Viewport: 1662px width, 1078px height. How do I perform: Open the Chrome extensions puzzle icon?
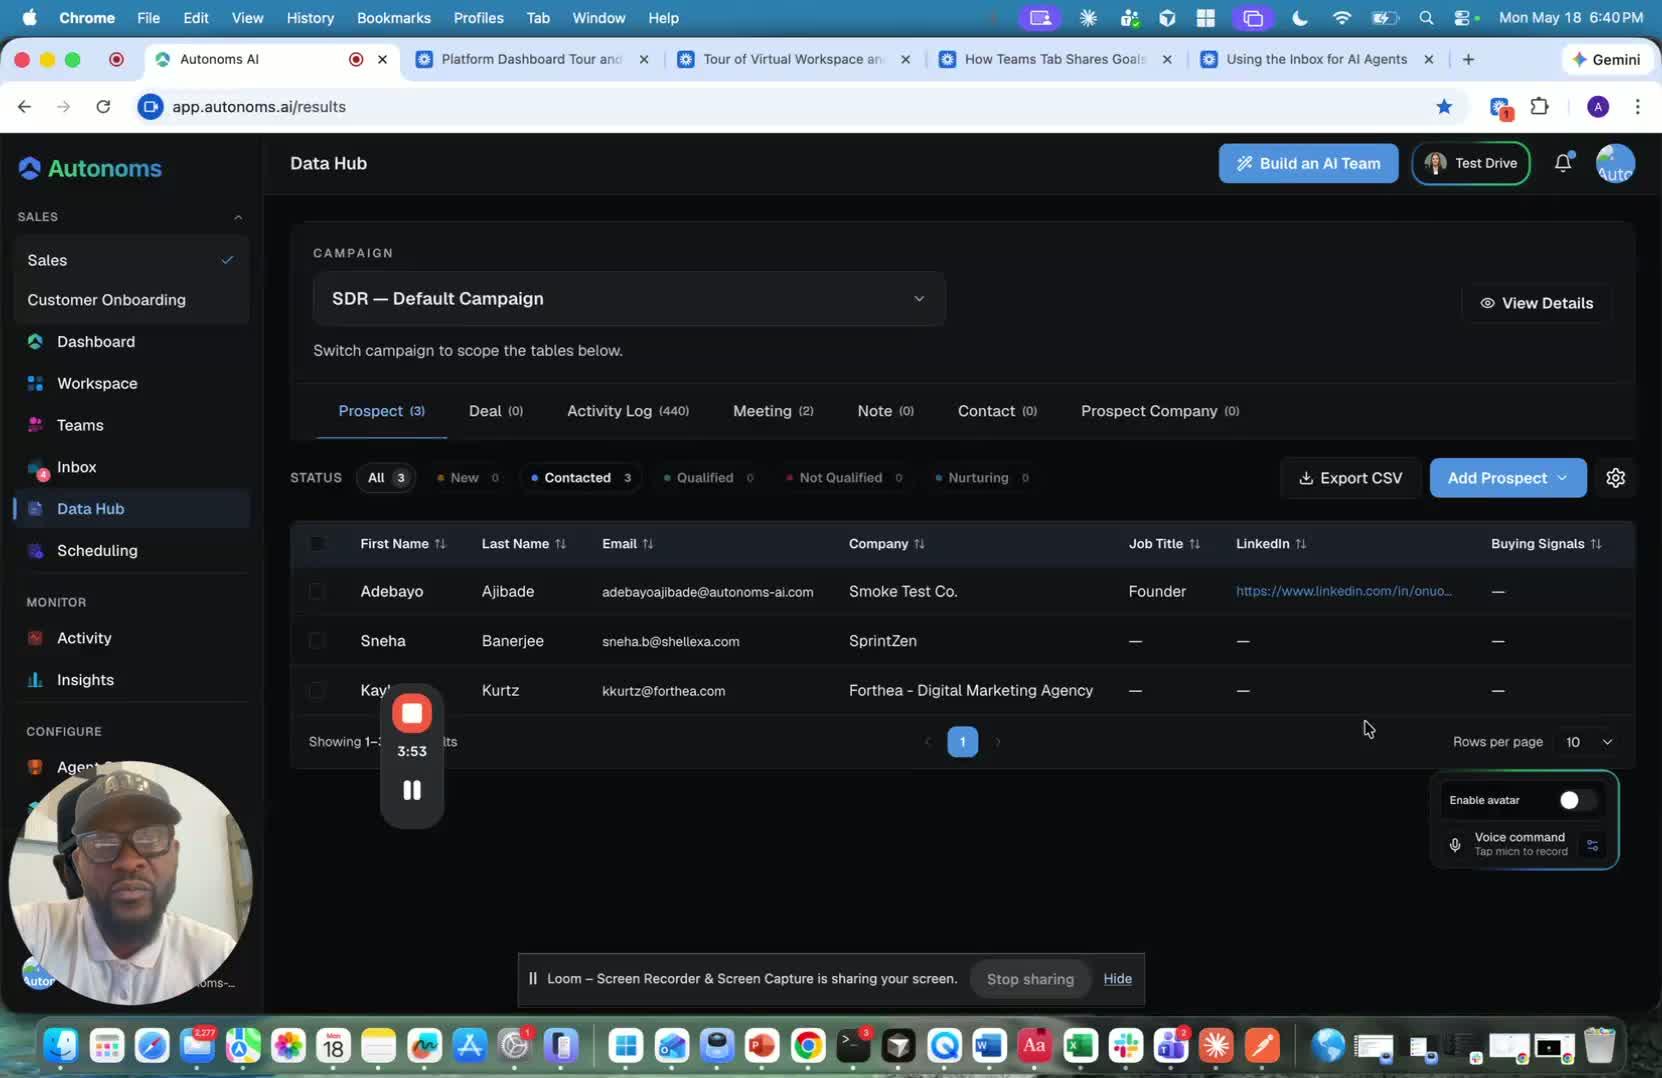(1540, 107)
